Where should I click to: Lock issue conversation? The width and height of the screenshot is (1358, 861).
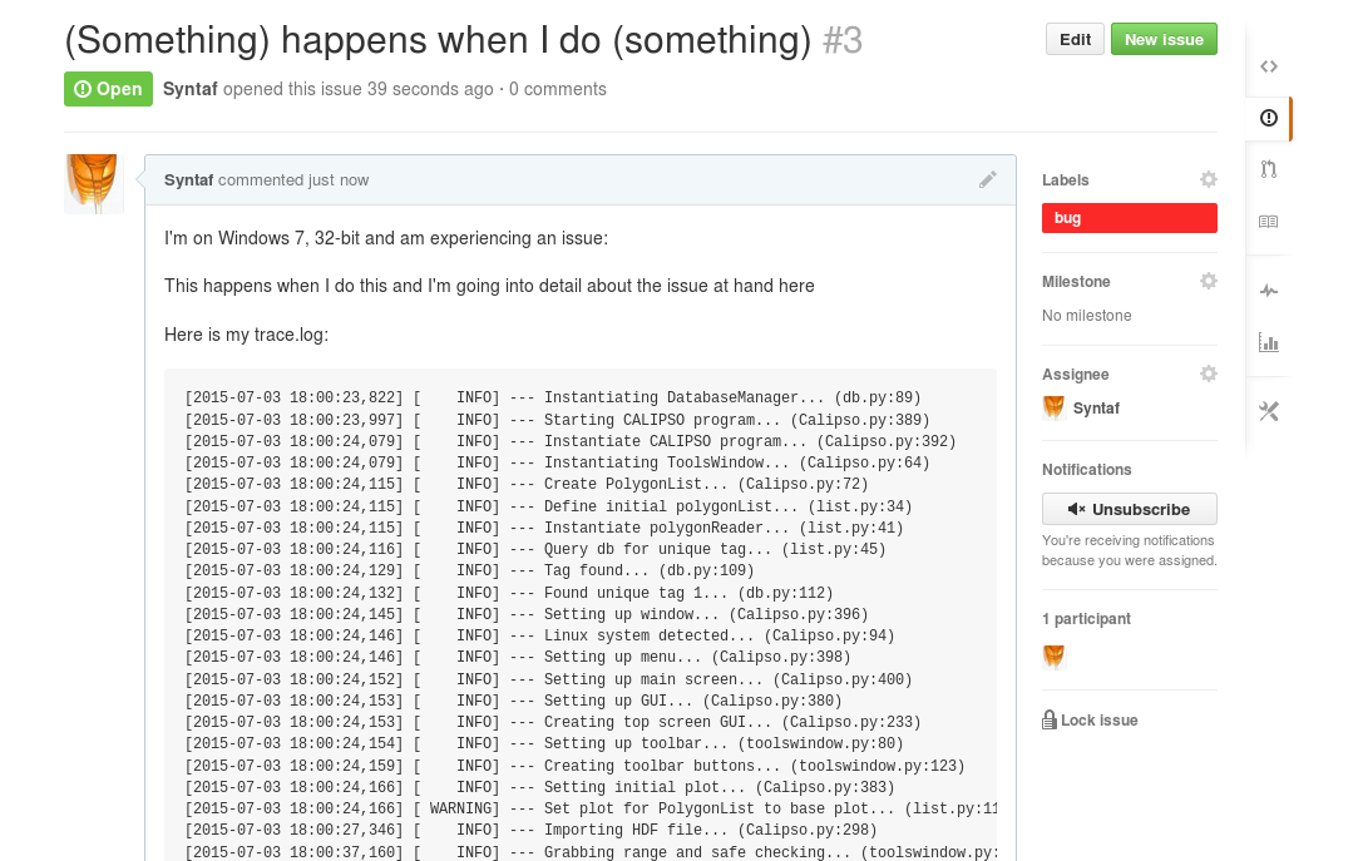[1090, 720]
